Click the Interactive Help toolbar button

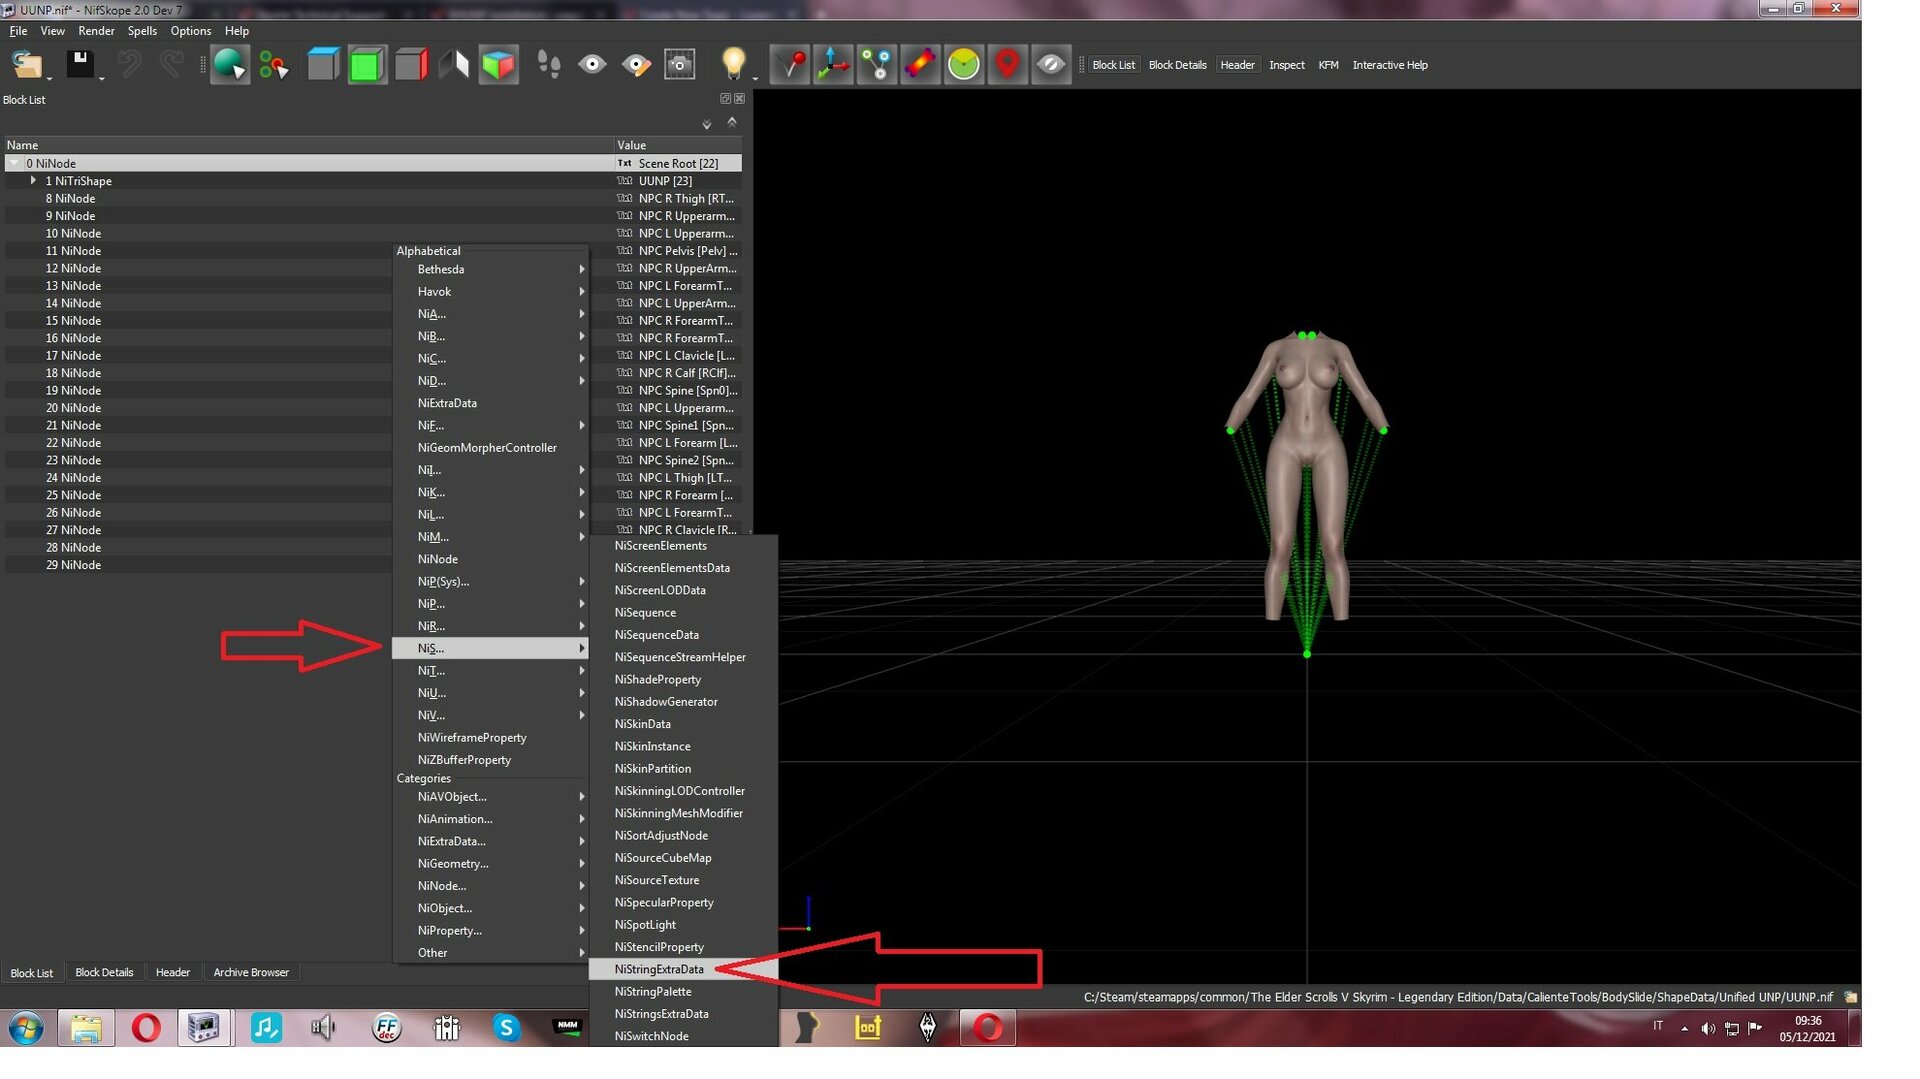[x=1390, y=65]
